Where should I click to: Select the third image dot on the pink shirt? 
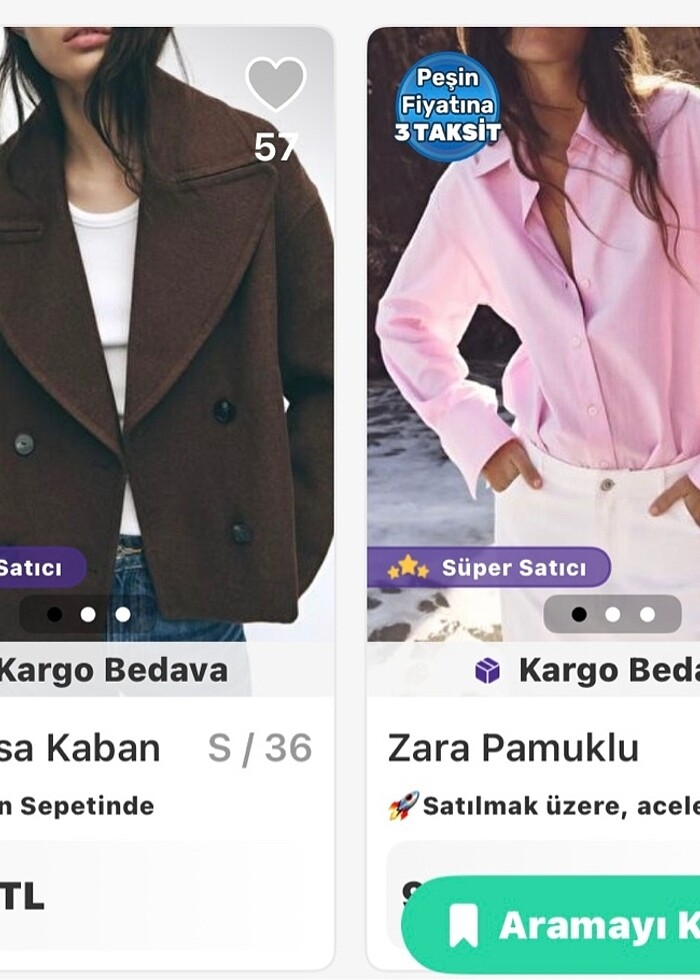click(x=648, y=614)
